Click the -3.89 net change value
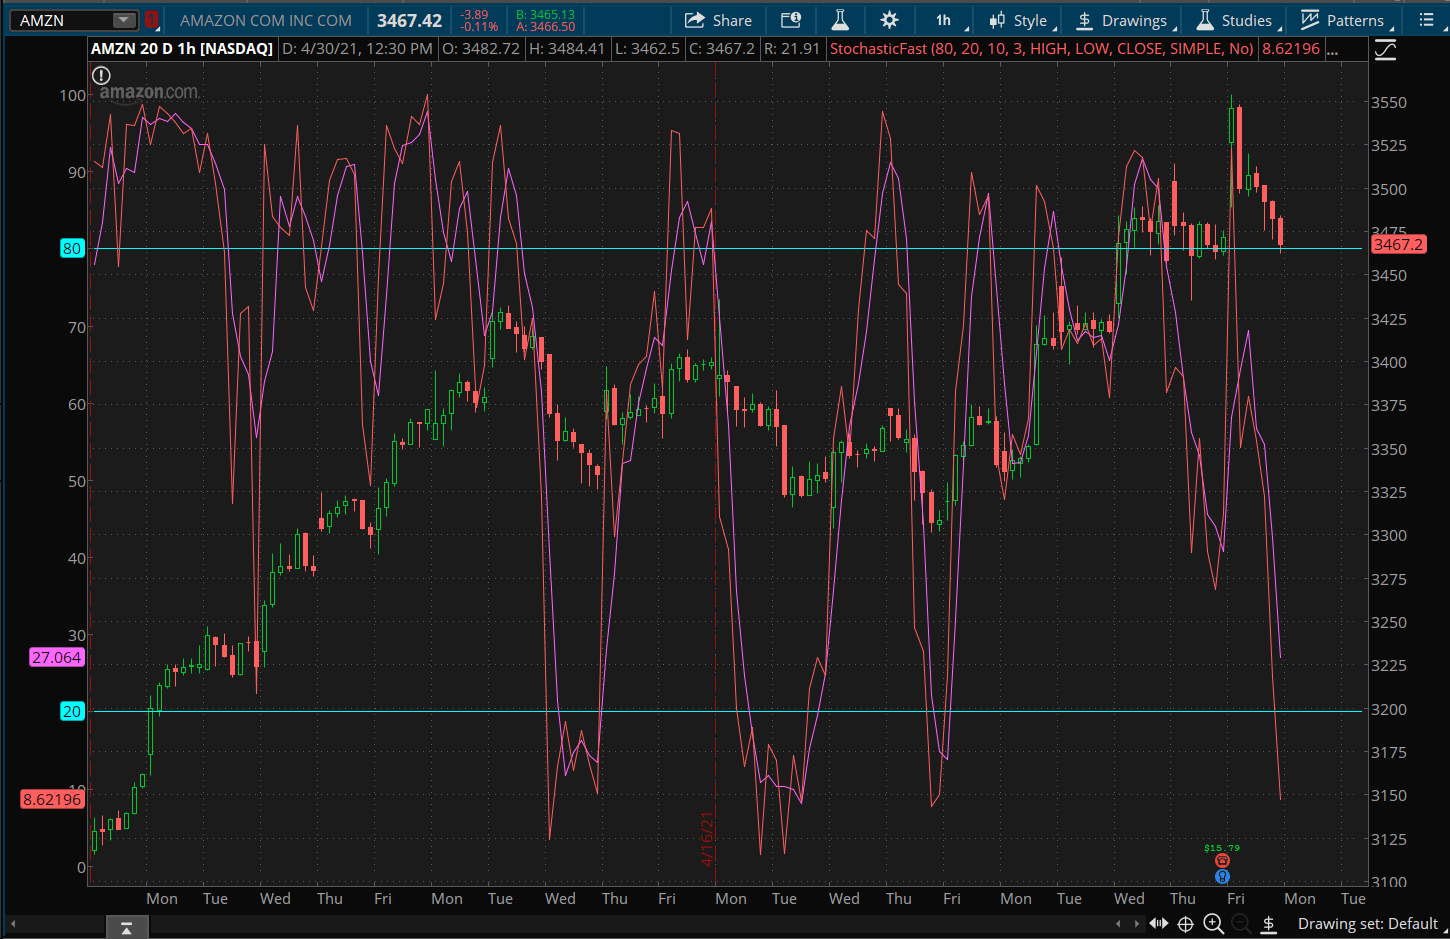1450x939 pixels. [x=475, y=14]
